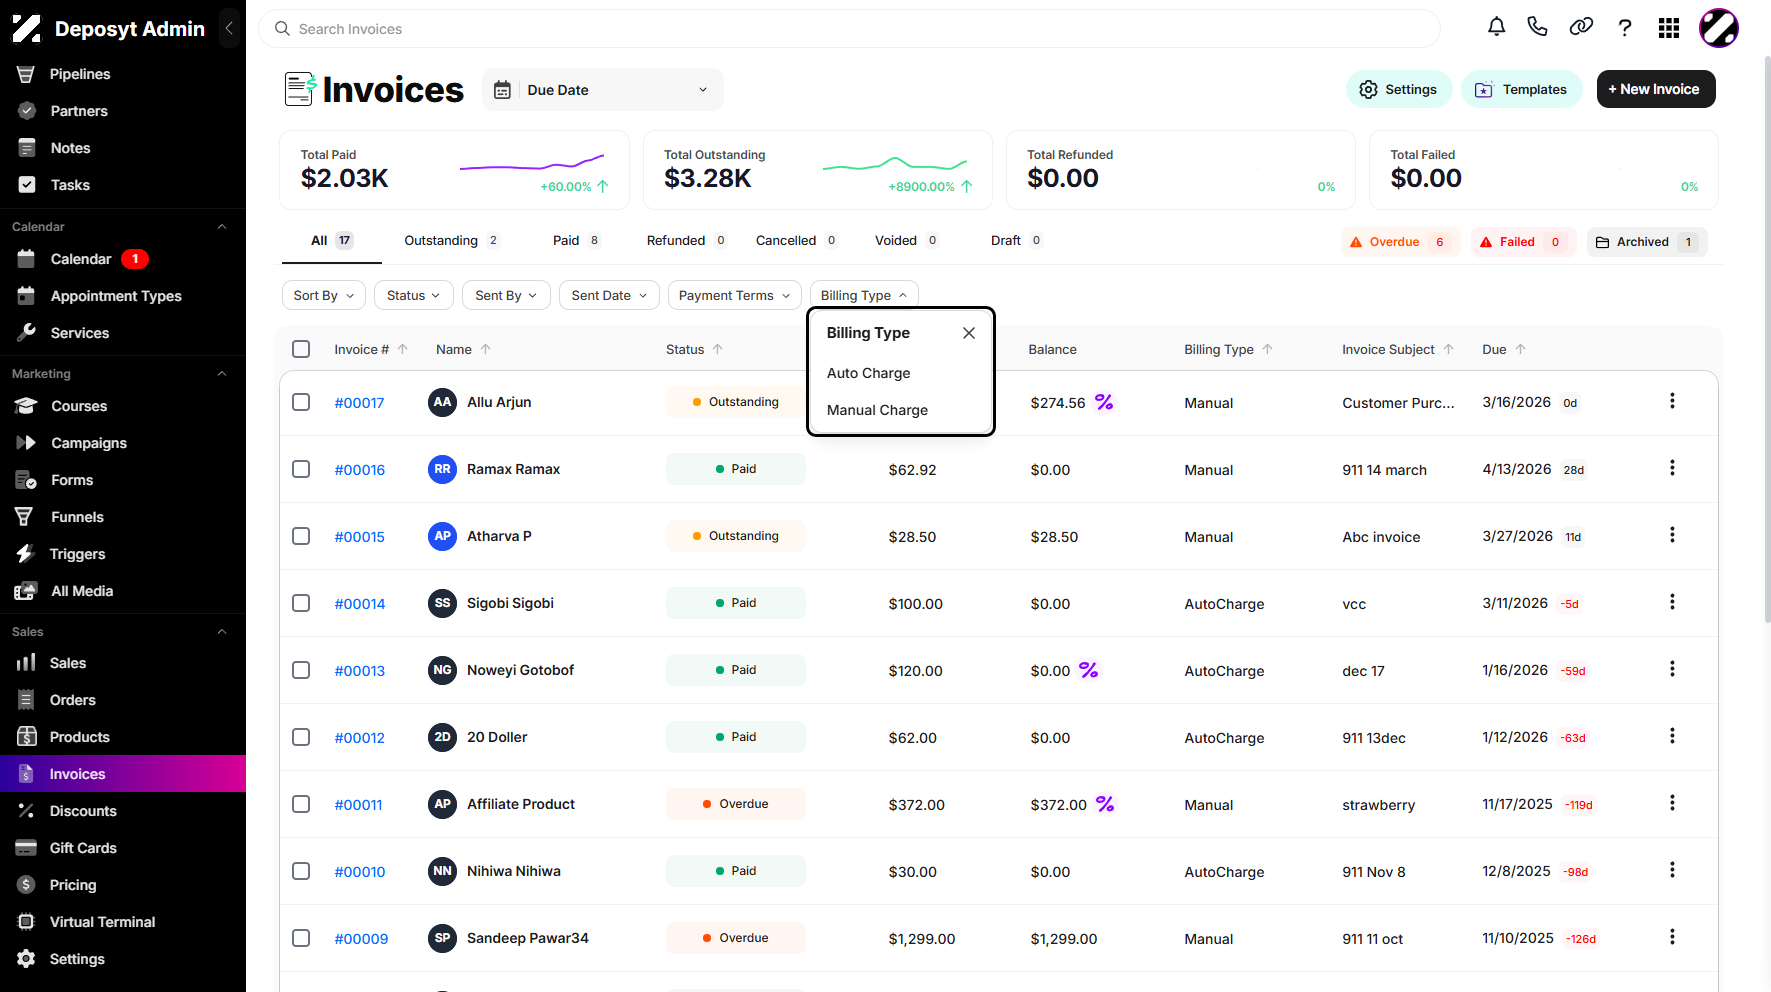The width and height of the screenshot is (1771, 992).
Task: Open the Due Date dropdown
Action: pyautogui.click(x=602, y=90)
